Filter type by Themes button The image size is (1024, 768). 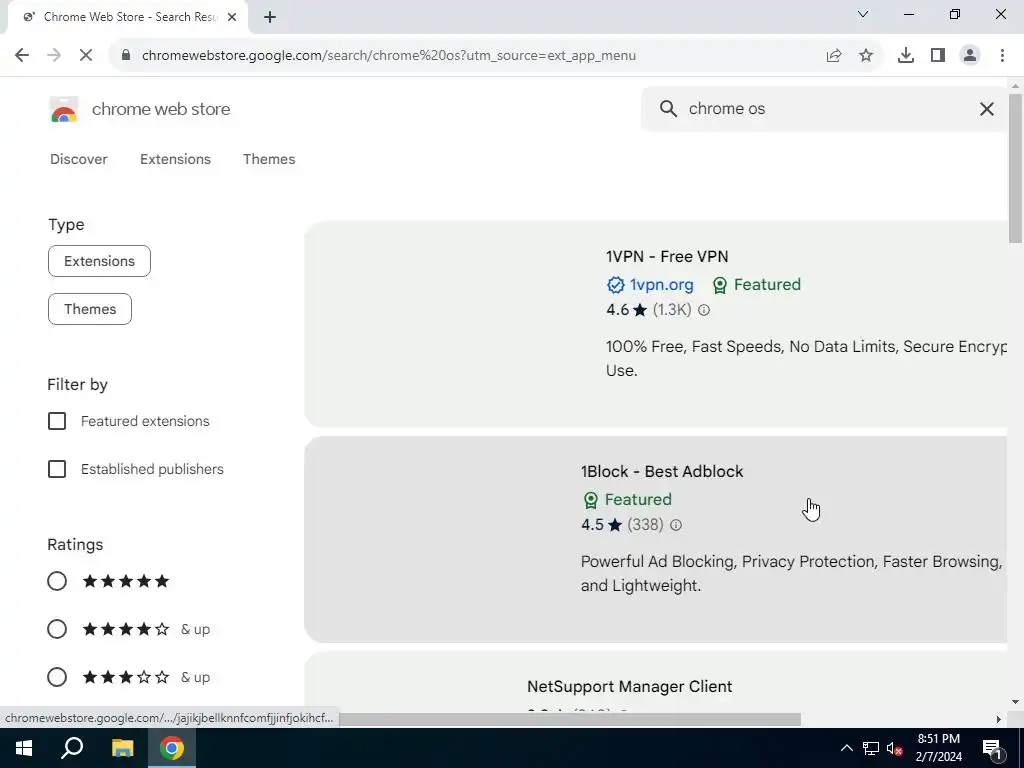coord(89,309)
